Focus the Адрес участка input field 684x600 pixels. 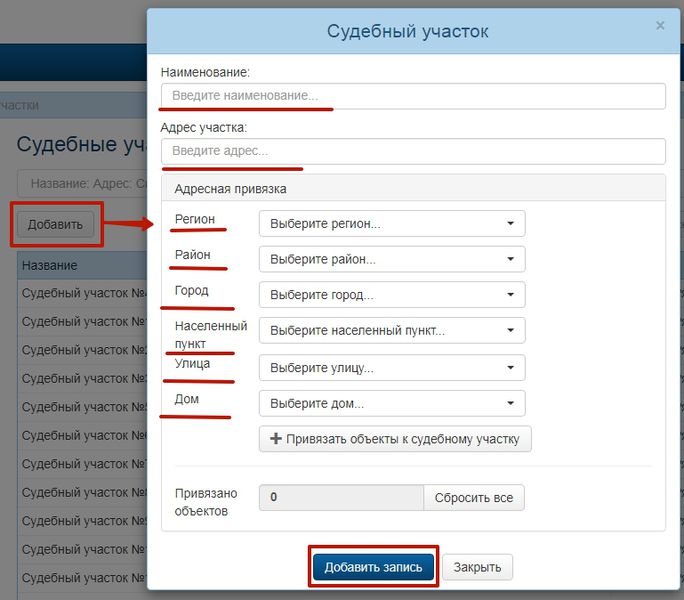click(413, 151)
